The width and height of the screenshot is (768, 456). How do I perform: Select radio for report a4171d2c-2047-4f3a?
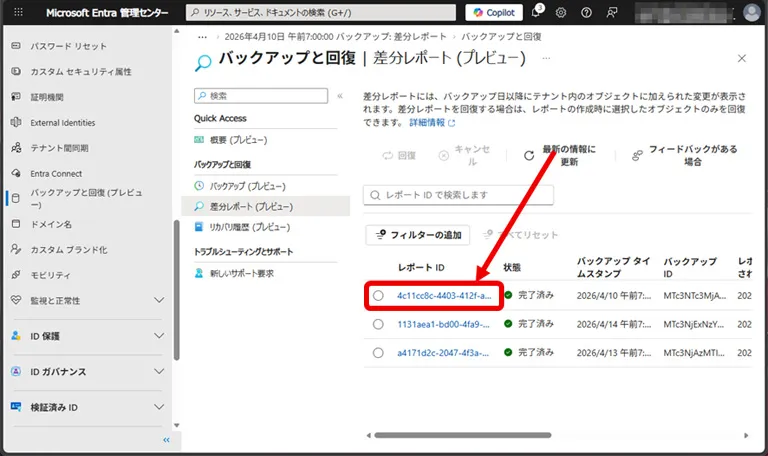378,353
